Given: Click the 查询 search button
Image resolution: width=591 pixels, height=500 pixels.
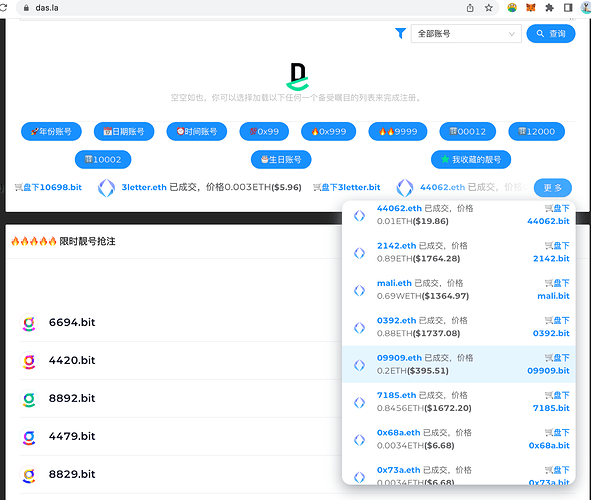Looking at the screenshot, I should click(x=551, y=34).
